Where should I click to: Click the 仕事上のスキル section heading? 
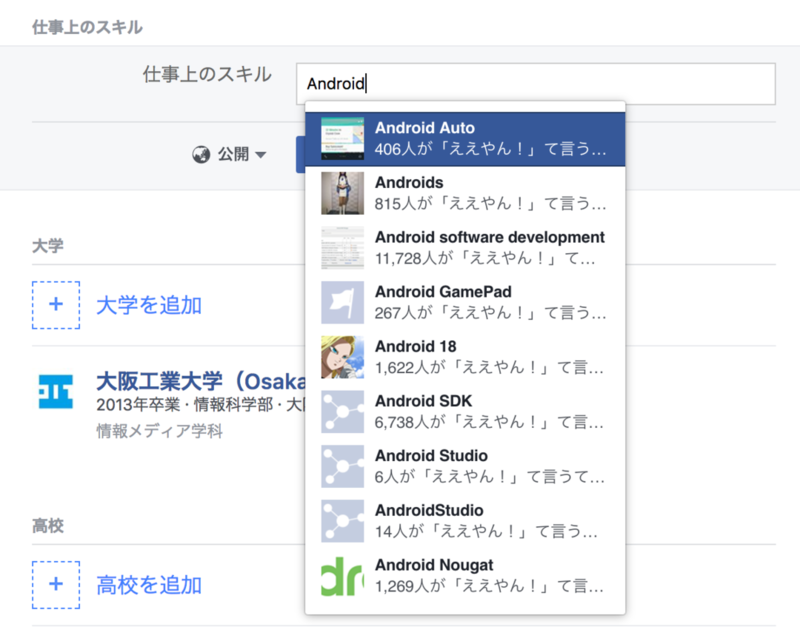87,27
